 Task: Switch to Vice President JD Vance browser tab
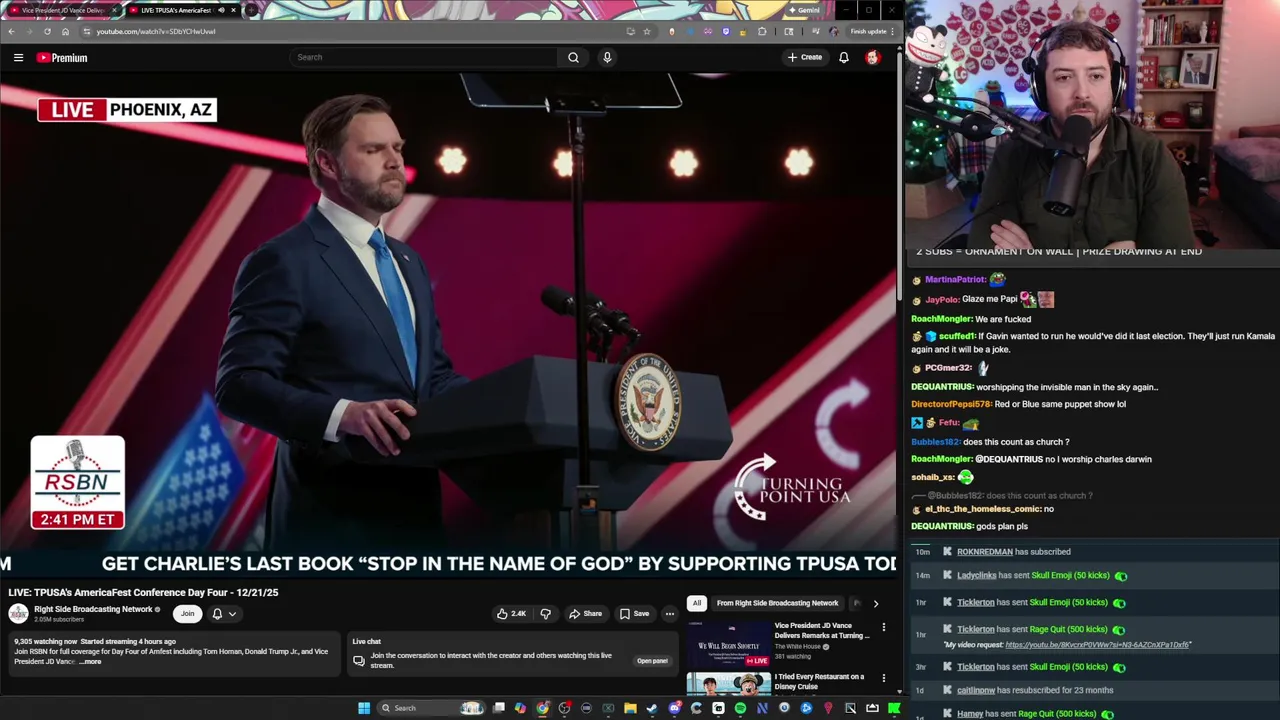[x=62, y=10]
